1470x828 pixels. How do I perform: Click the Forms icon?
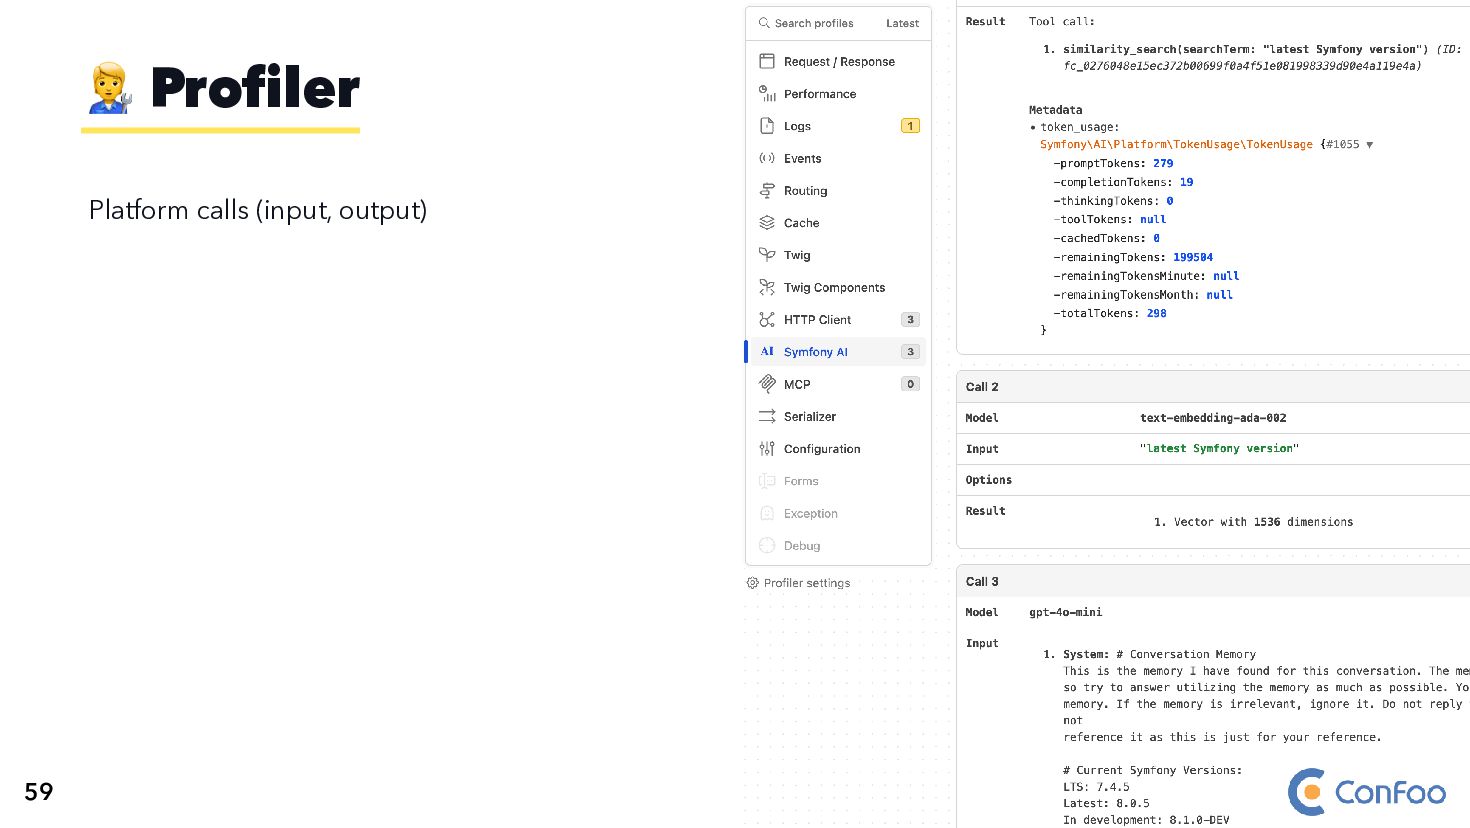767,481
